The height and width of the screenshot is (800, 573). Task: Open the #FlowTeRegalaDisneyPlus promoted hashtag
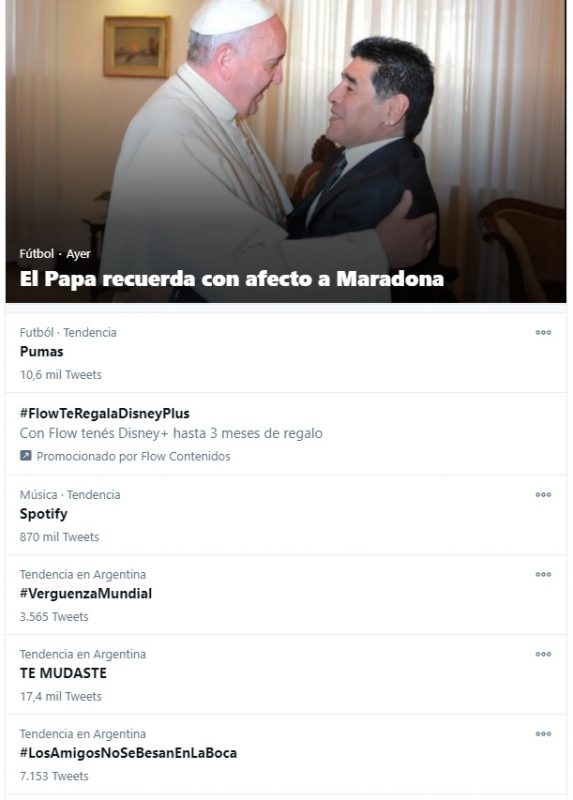tap(105, 413)
